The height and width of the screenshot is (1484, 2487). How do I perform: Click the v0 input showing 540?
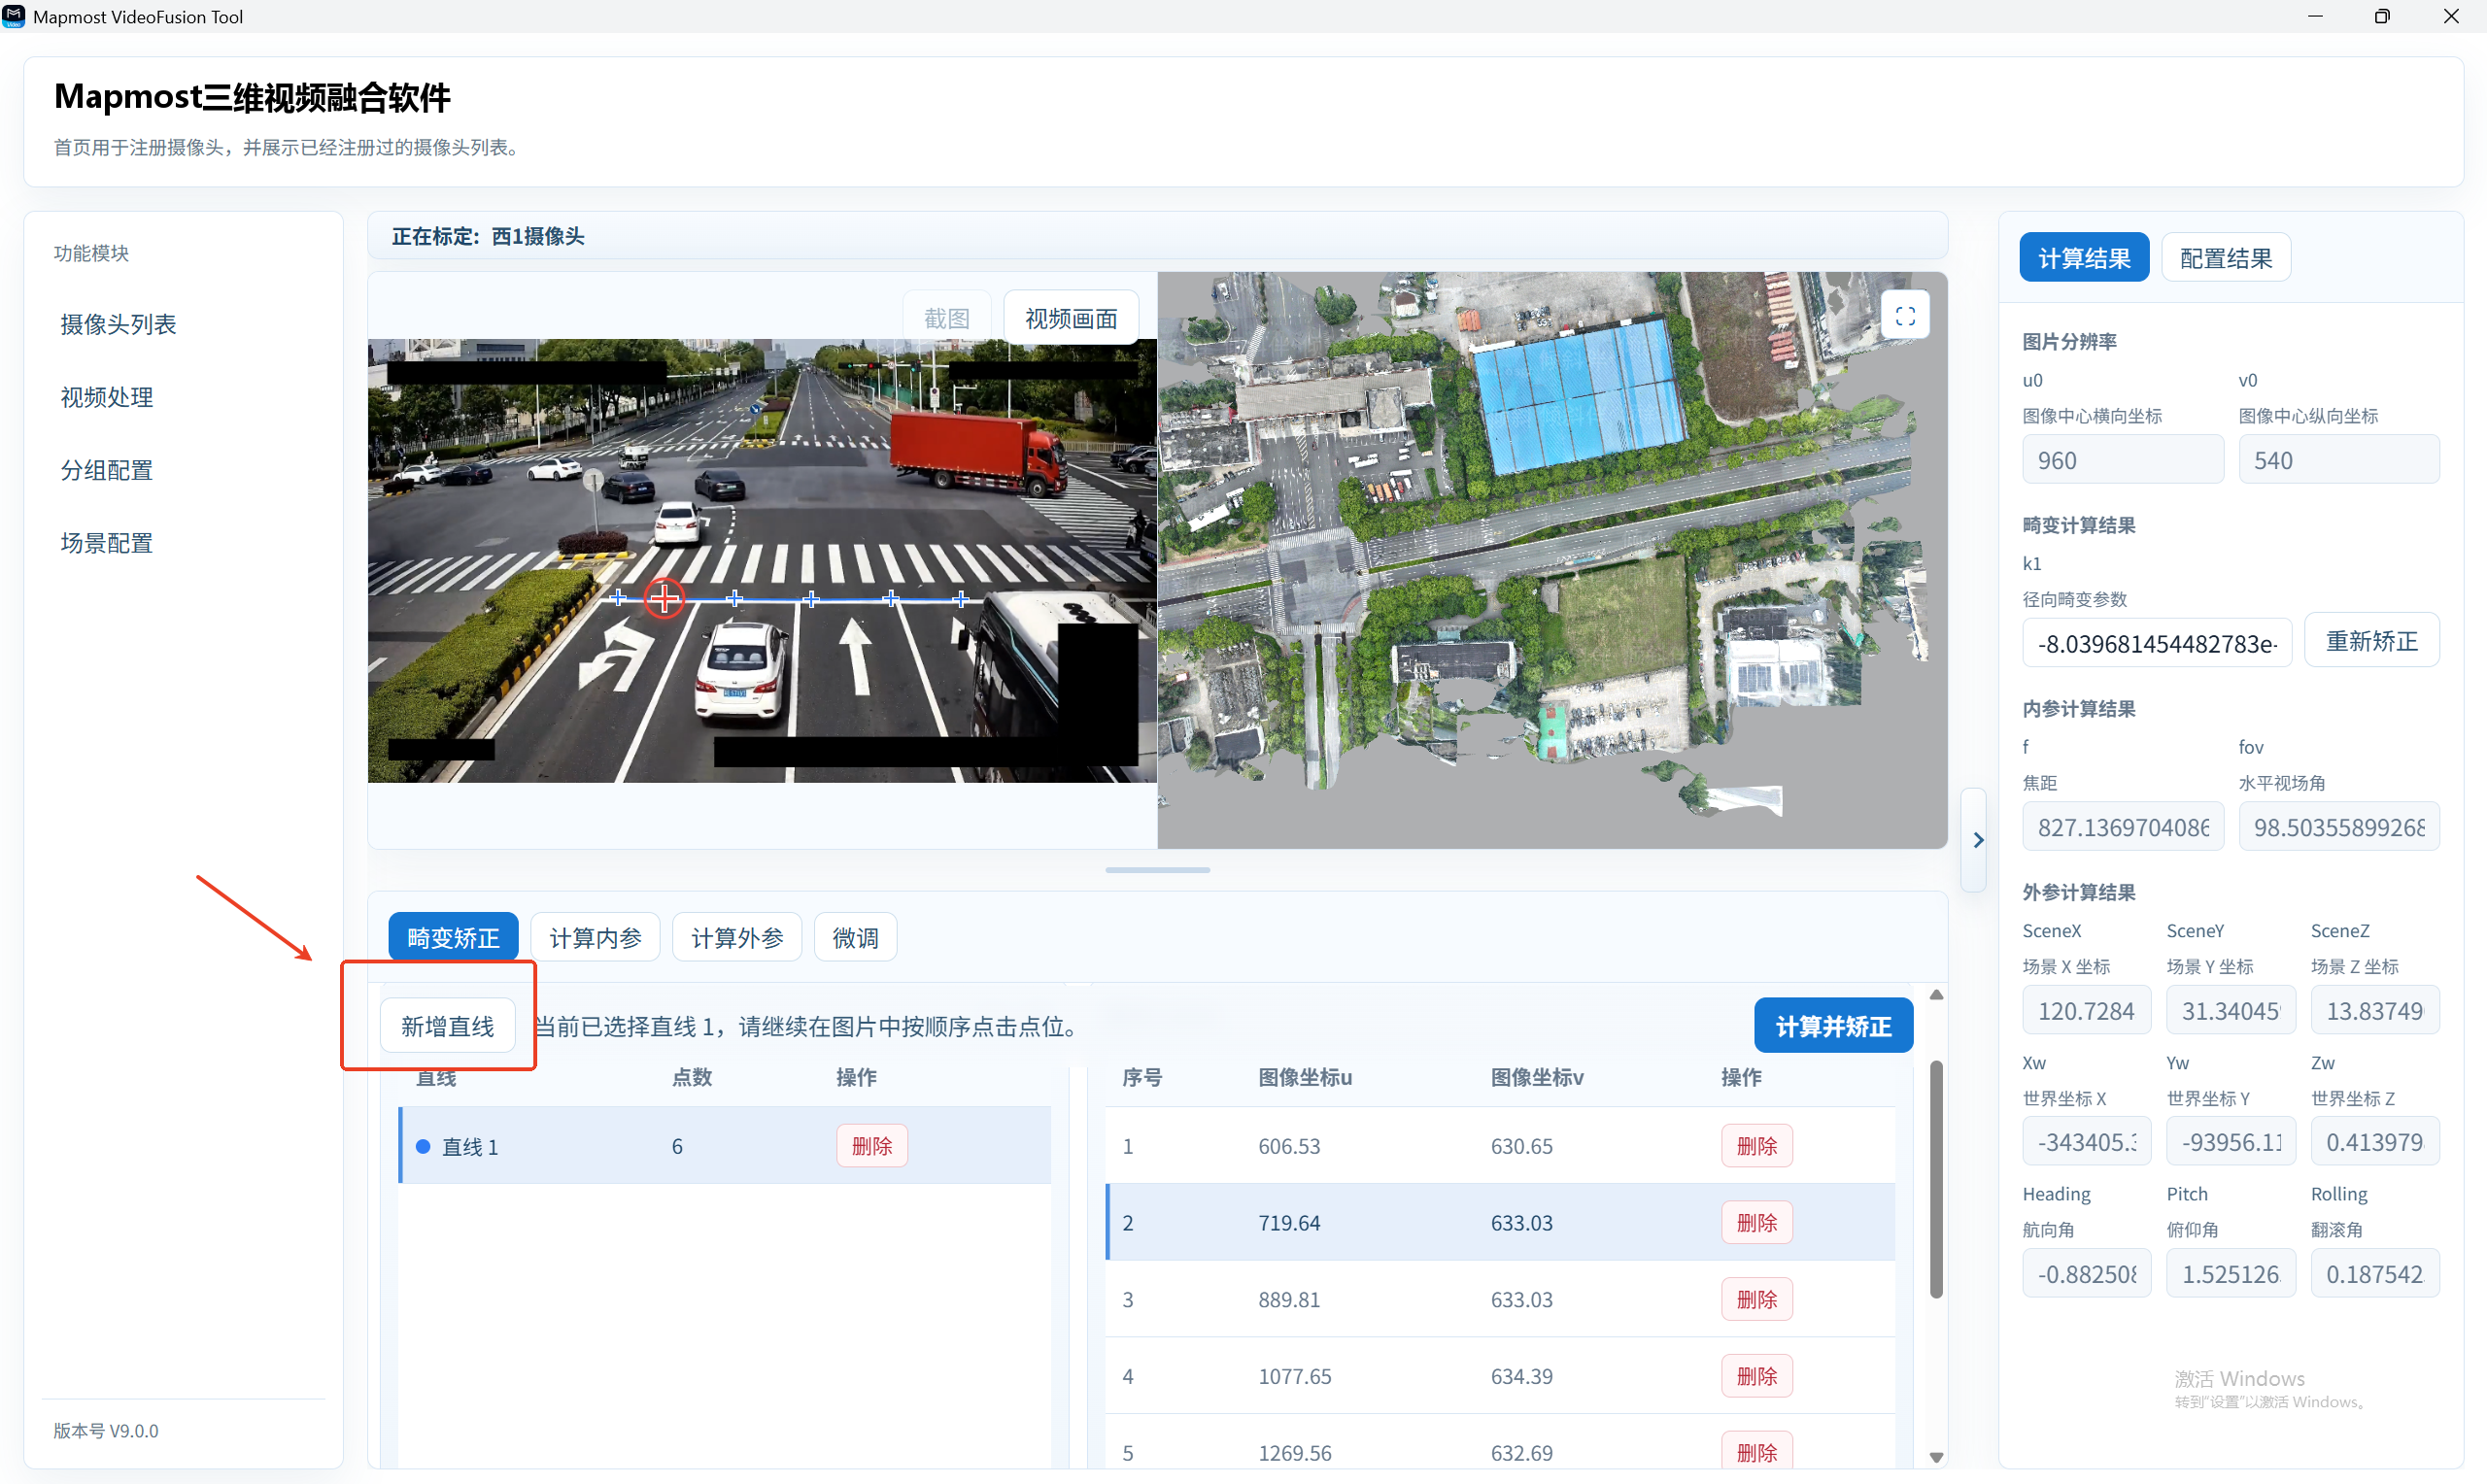point(2338,460)
